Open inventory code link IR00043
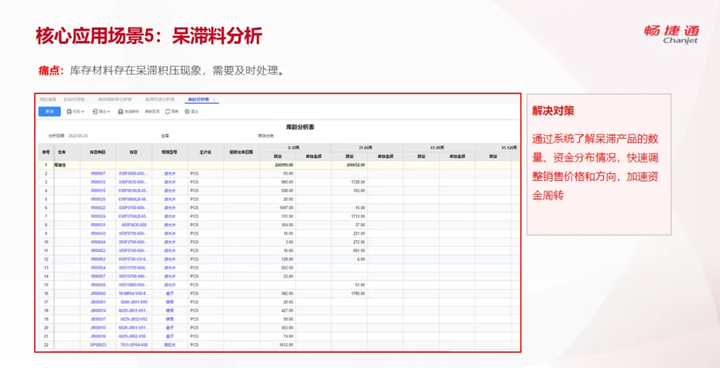This screenshot has width=720, height=368. point(98,233)
